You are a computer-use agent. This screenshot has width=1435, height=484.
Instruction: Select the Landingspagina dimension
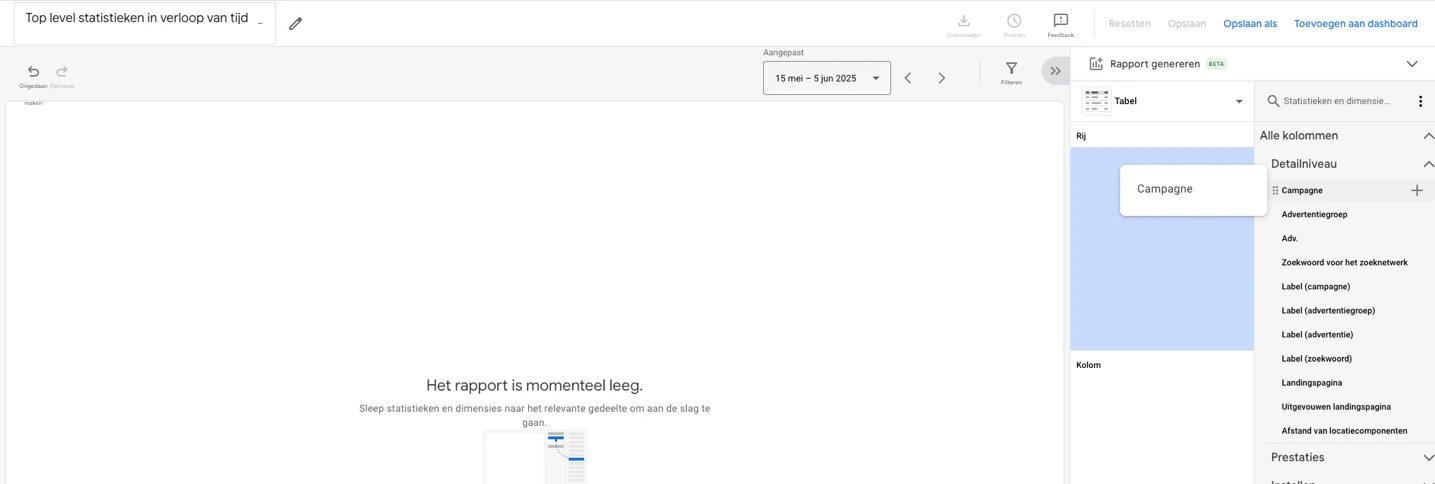point(1311,383)
